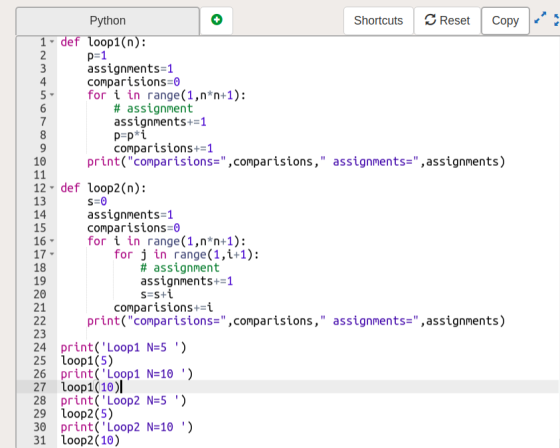
Task: Click 'for j in range(1,i+1):' line
Action: tap(186, 254)
